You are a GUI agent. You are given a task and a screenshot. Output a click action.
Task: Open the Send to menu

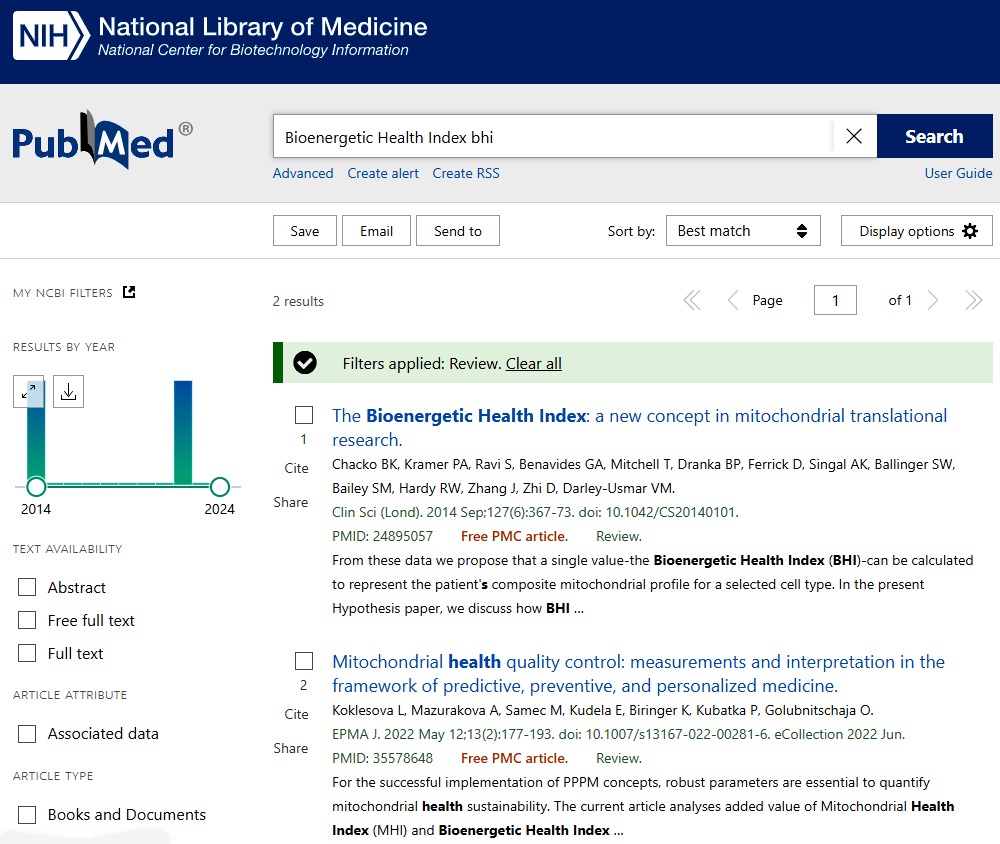click(x=457, y=231)
